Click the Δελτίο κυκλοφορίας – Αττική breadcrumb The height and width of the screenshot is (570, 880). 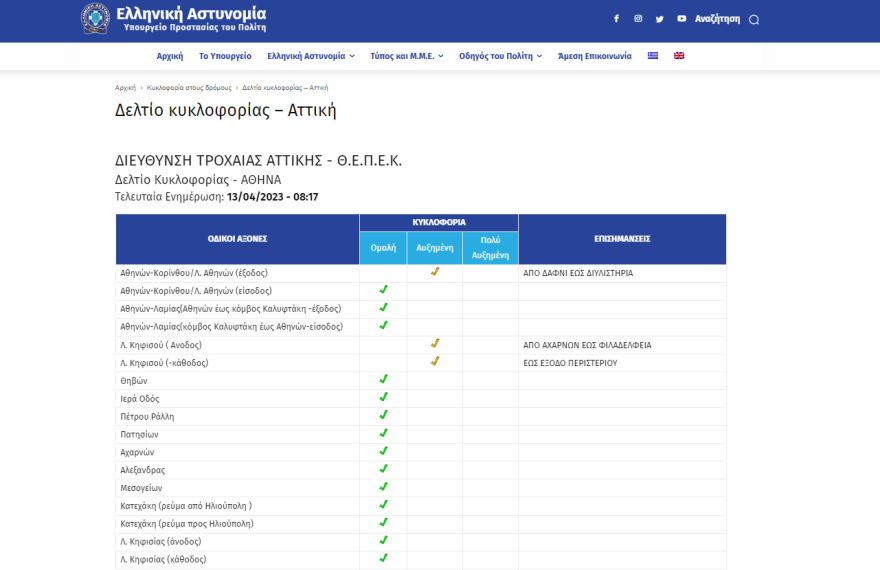(285, 88)
